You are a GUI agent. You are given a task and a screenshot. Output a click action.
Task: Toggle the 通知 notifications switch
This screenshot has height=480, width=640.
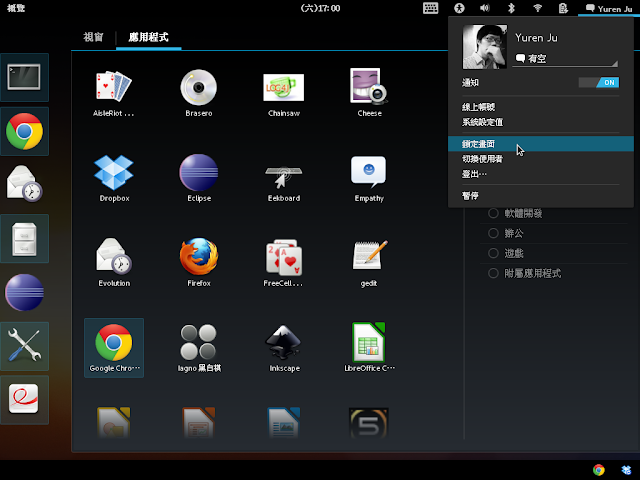599,82
